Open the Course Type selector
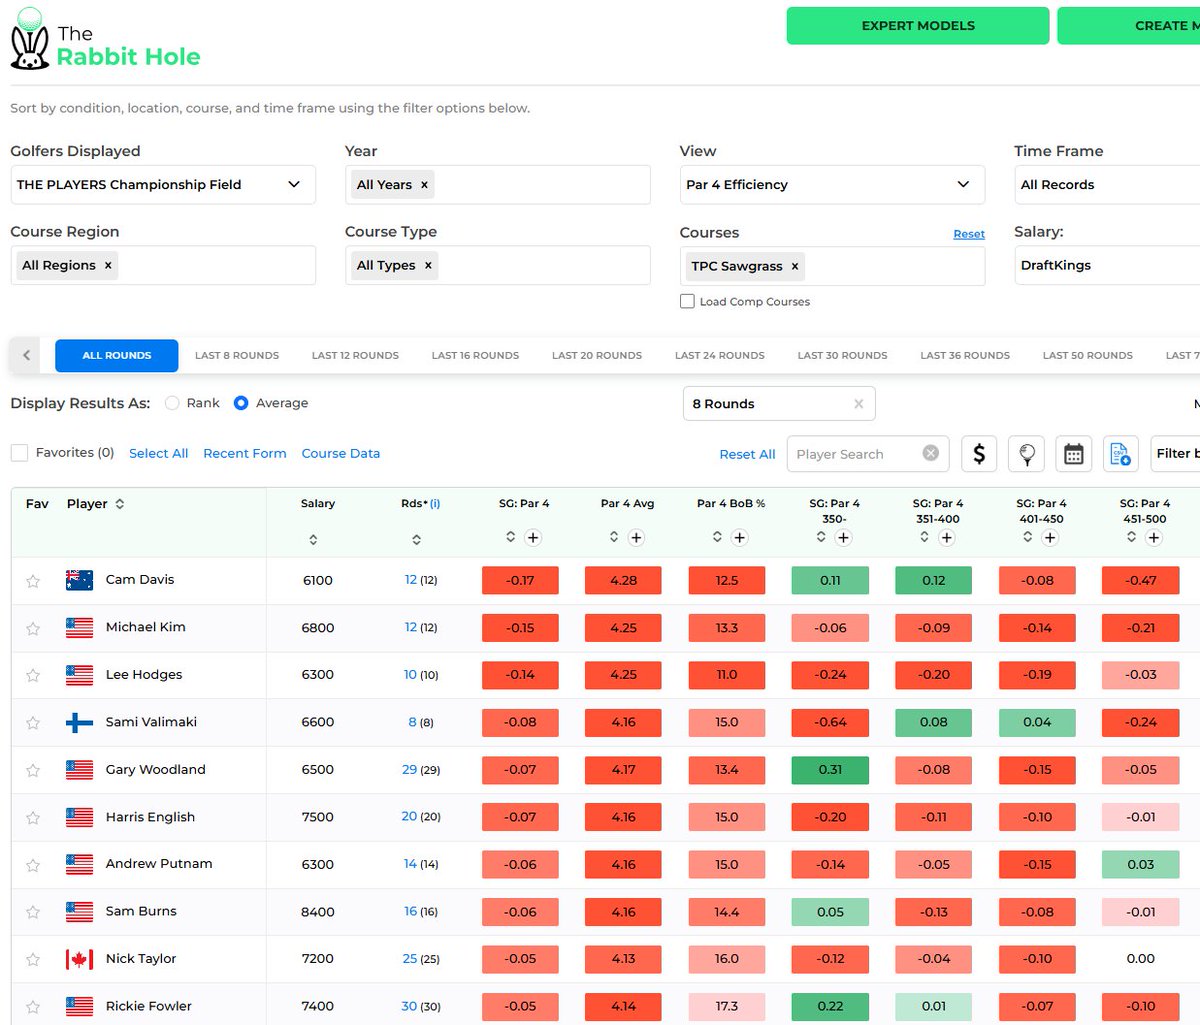Viewport: 1200px width, 1025px height. click(x=498, y=265)
